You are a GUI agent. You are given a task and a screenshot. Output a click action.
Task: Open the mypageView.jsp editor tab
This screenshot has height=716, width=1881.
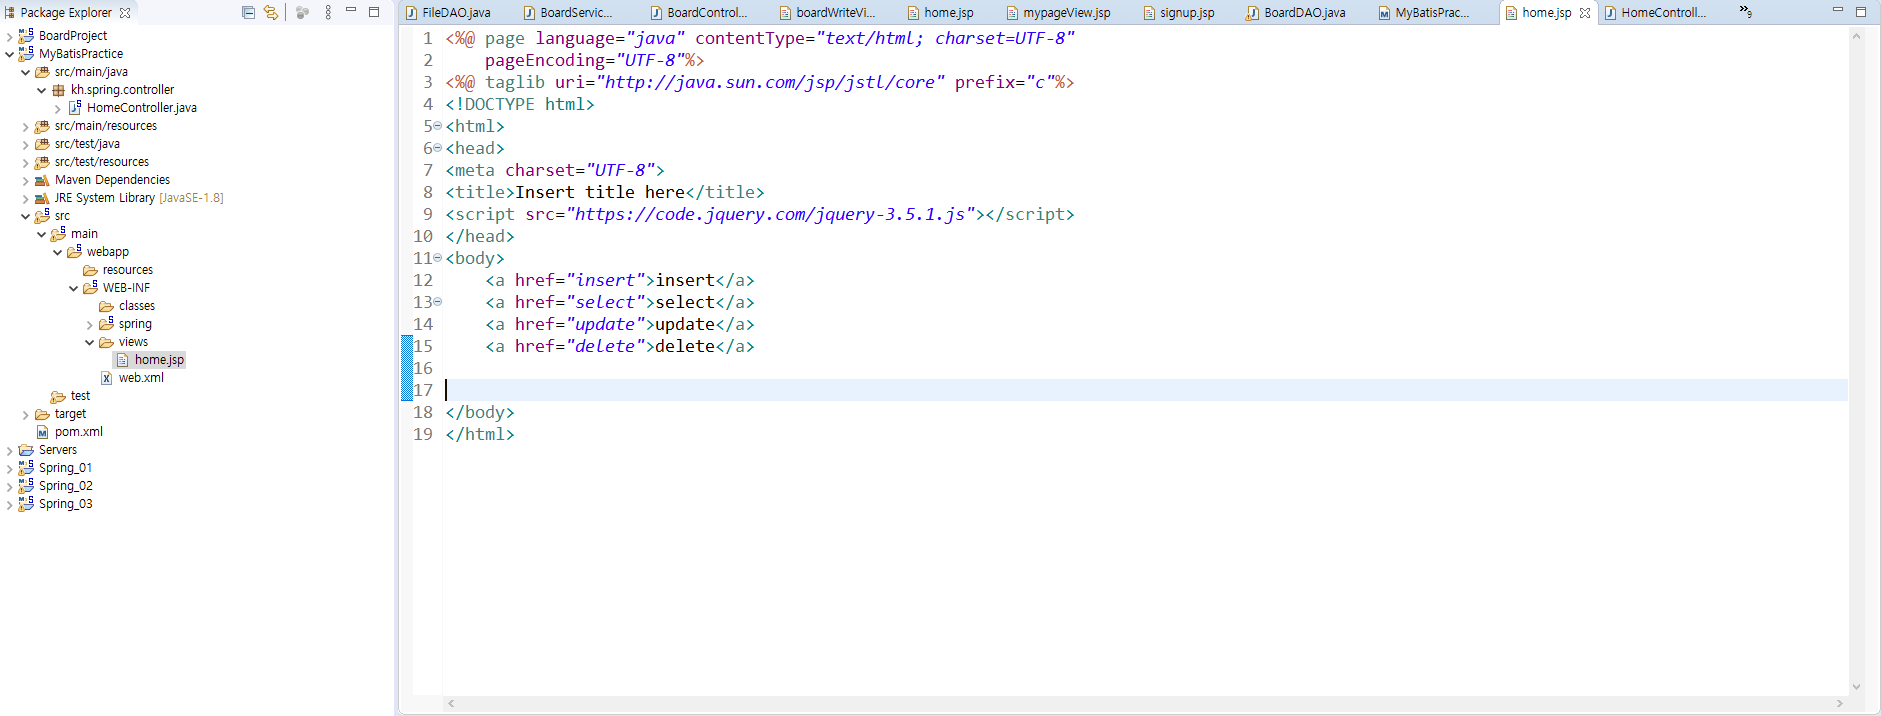[1058, 13]
